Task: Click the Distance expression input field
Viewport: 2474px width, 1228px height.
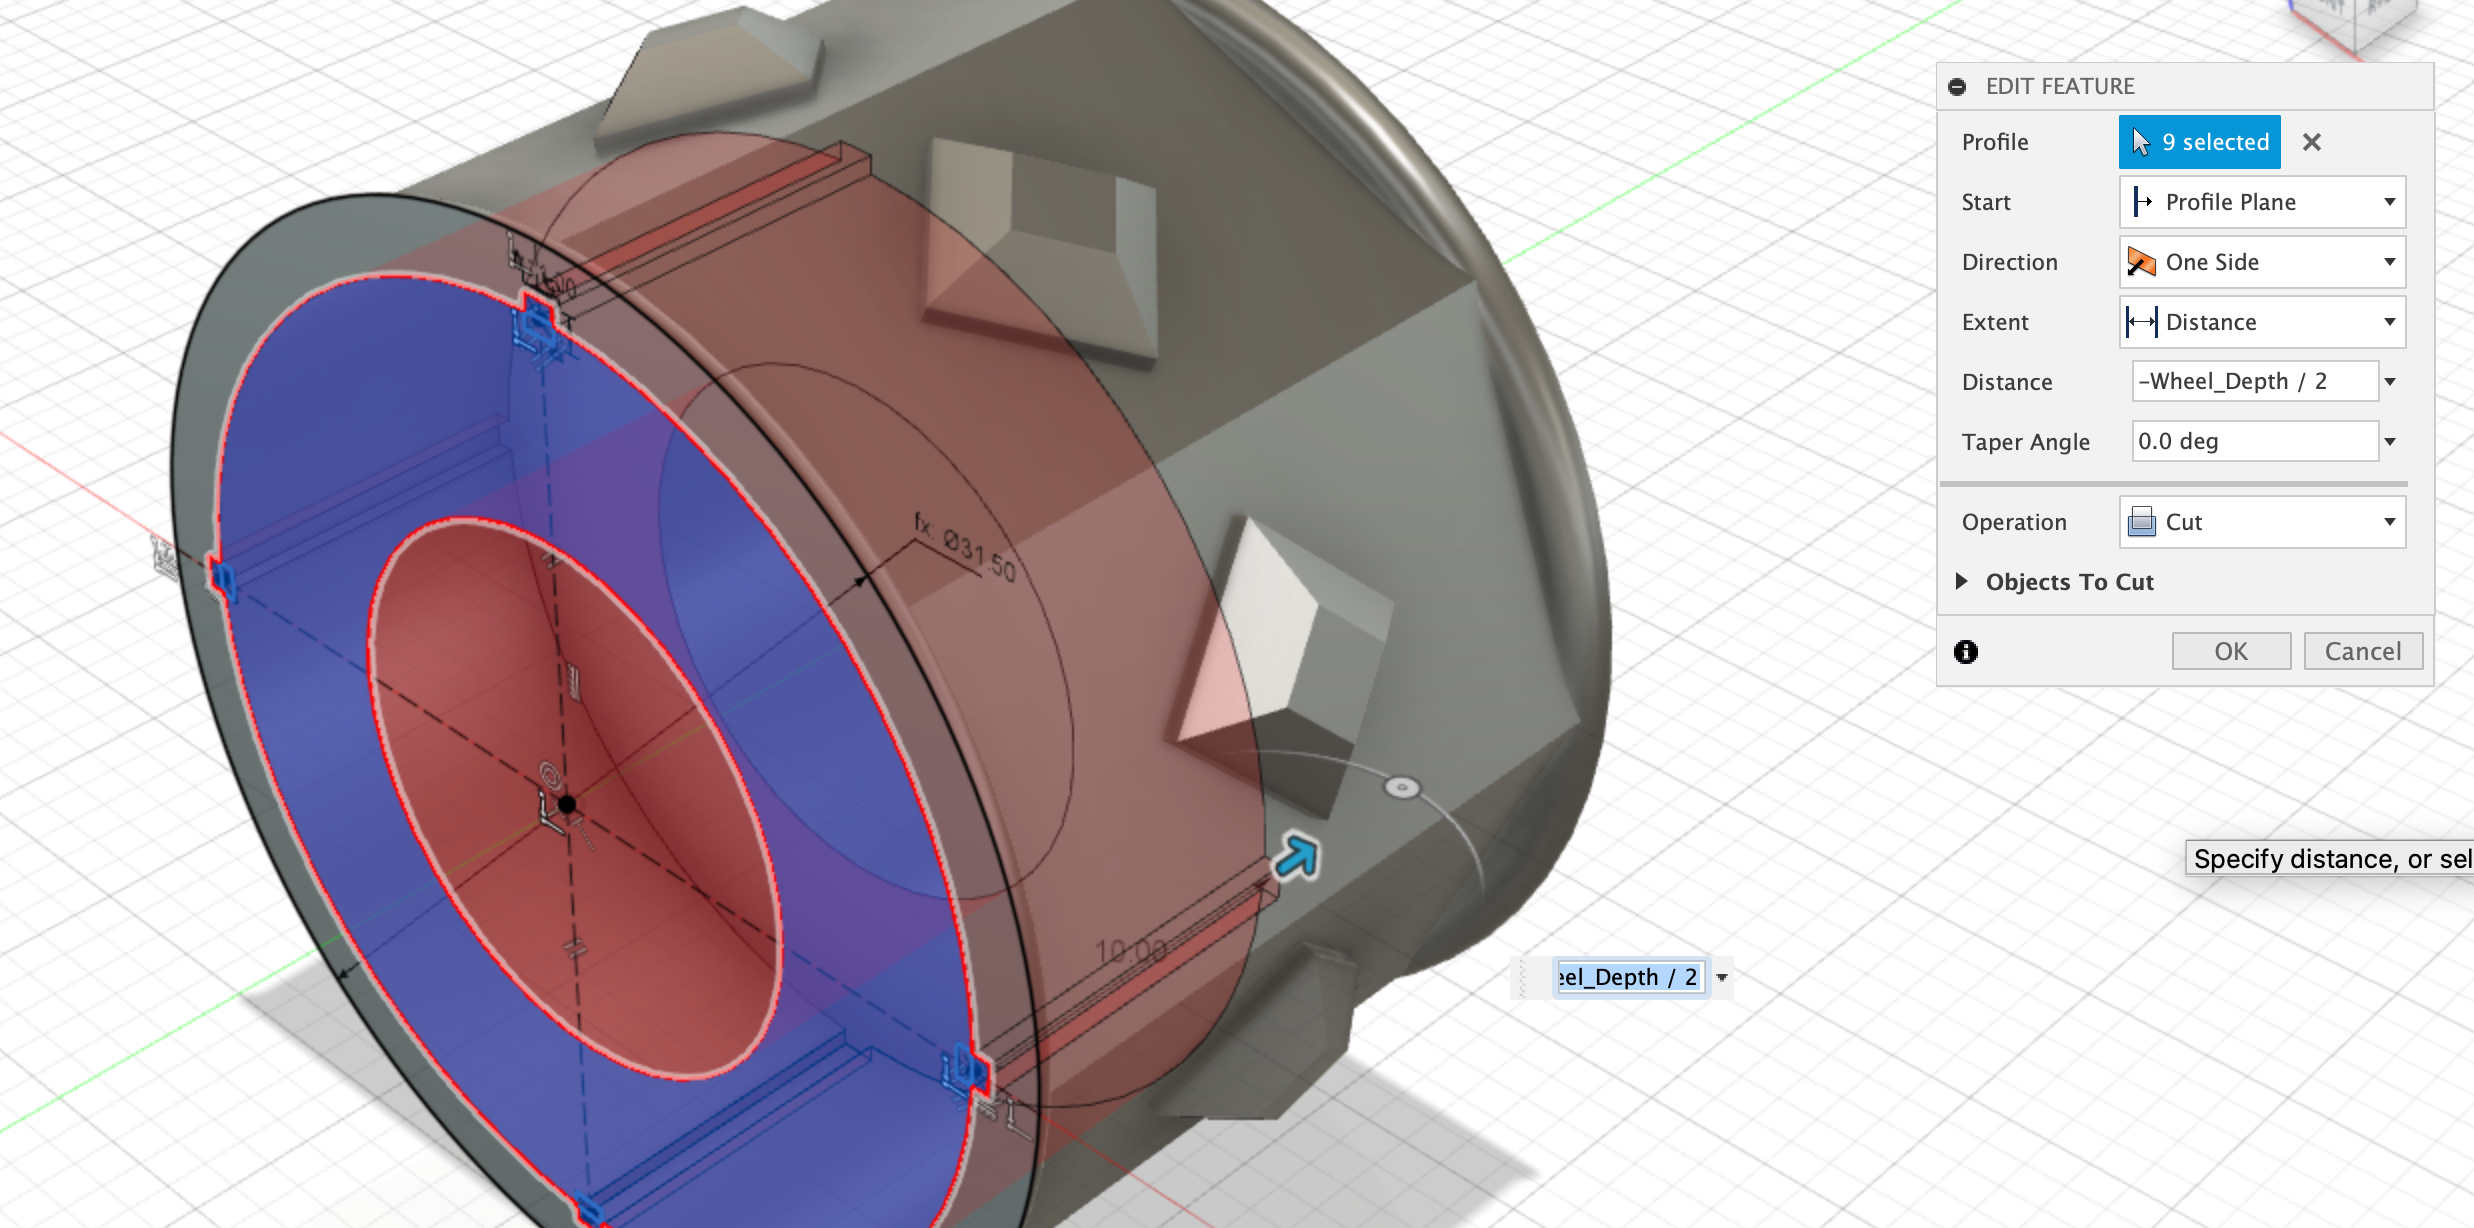Action: 2254,381
